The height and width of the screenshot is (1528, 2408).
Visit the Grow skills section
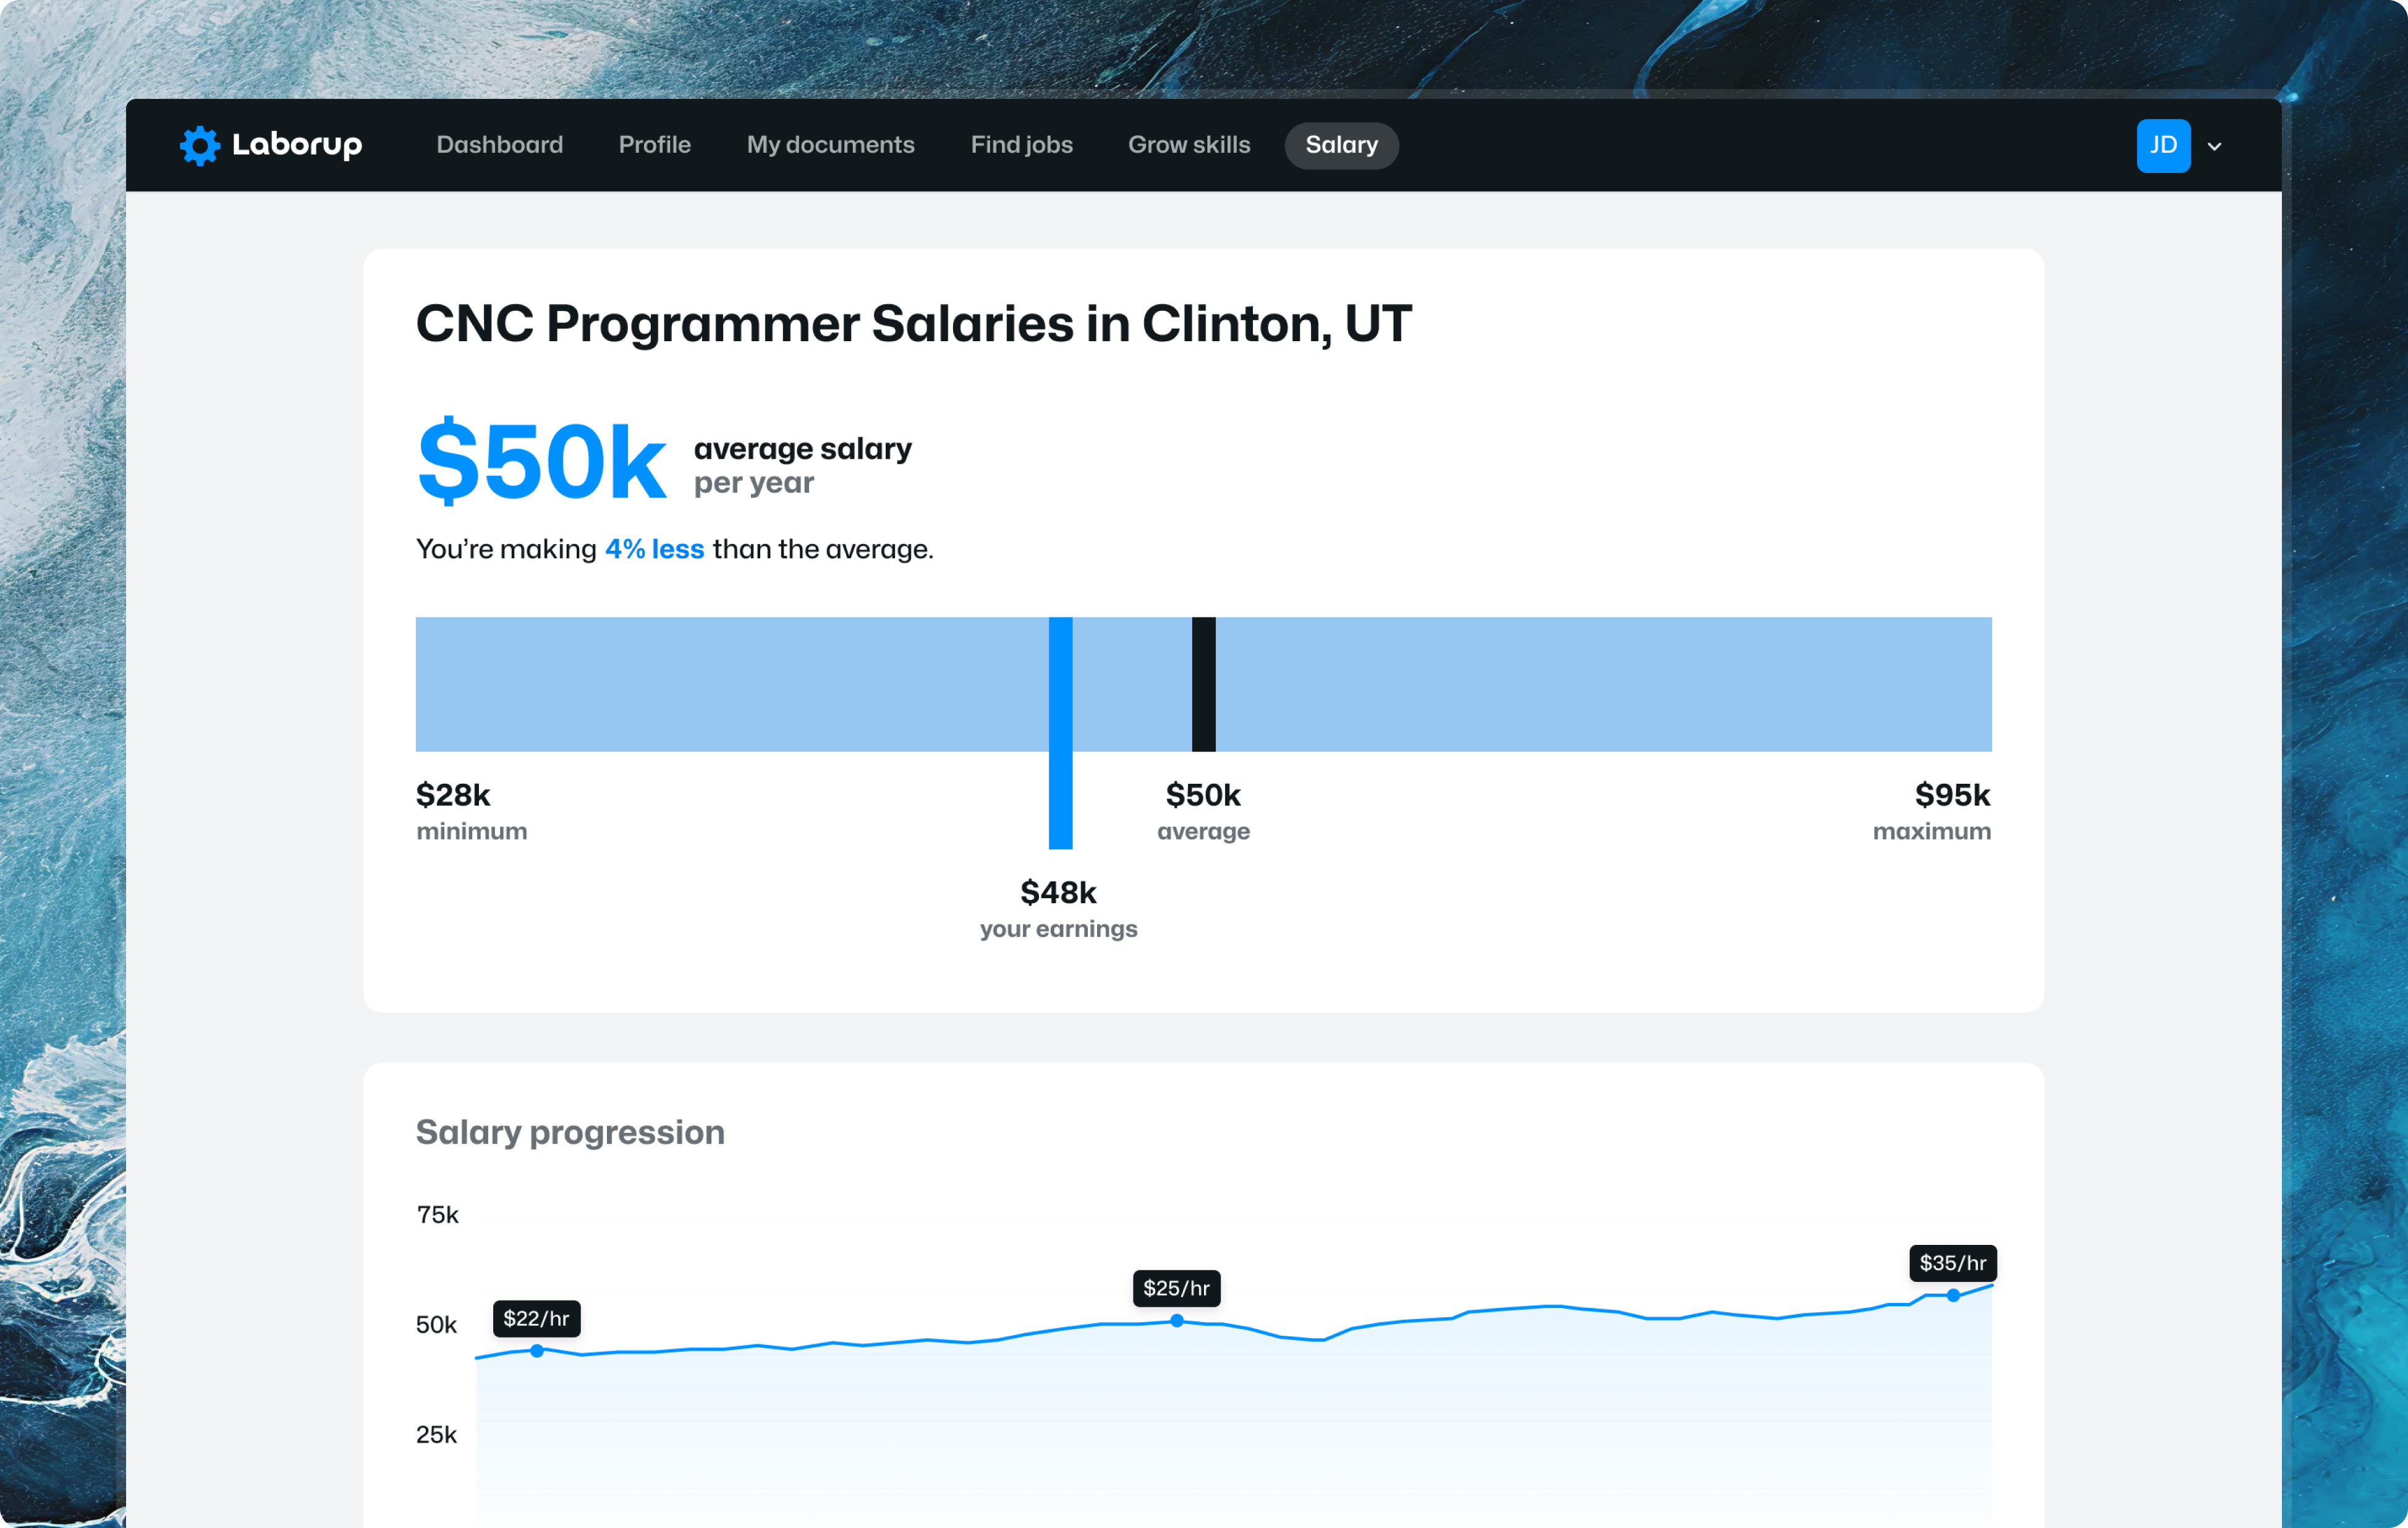1189,145
